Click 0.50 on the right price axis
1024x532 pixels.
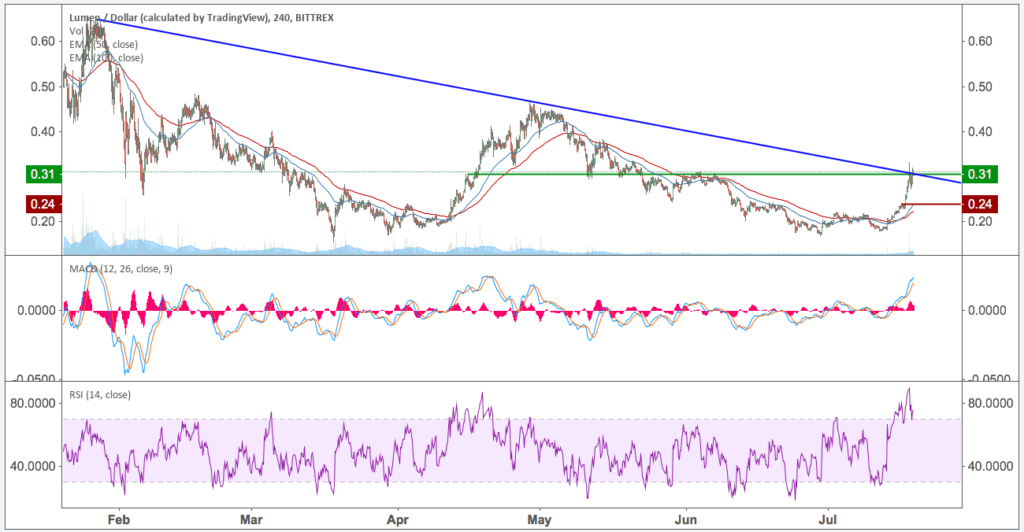(x=980, y=87)
